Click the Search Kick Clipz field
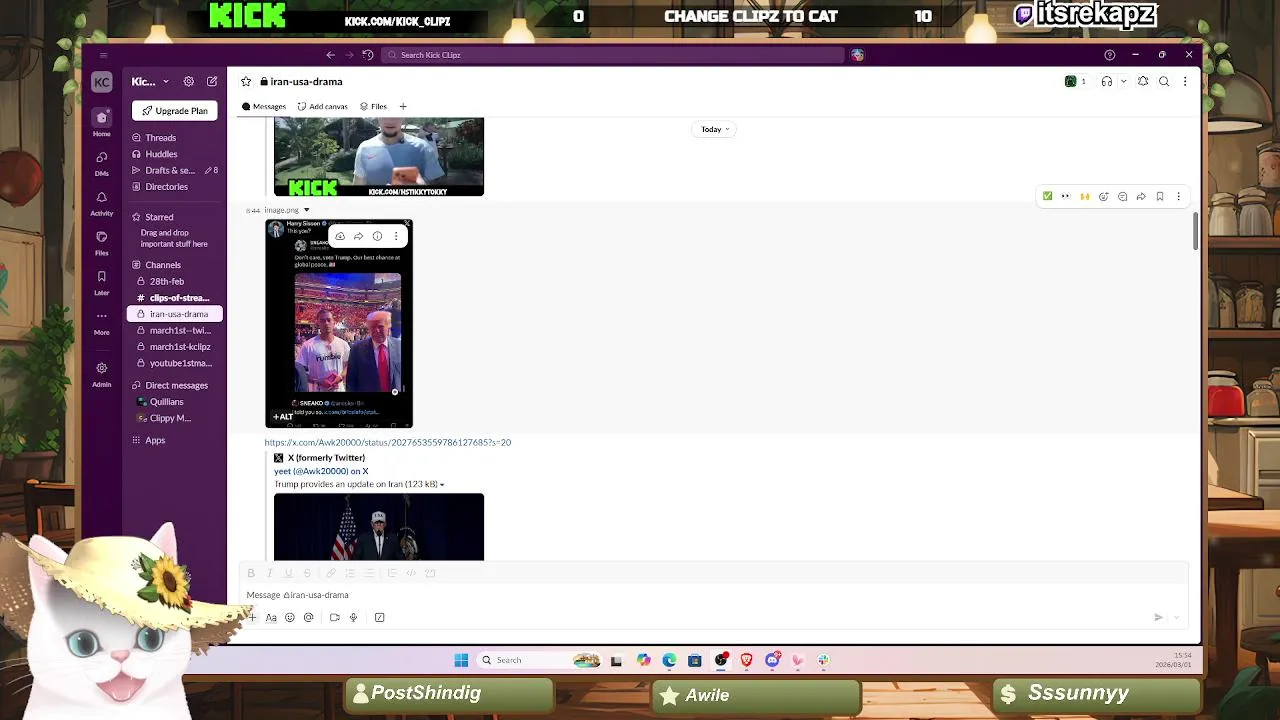 [x=612, y=55]
